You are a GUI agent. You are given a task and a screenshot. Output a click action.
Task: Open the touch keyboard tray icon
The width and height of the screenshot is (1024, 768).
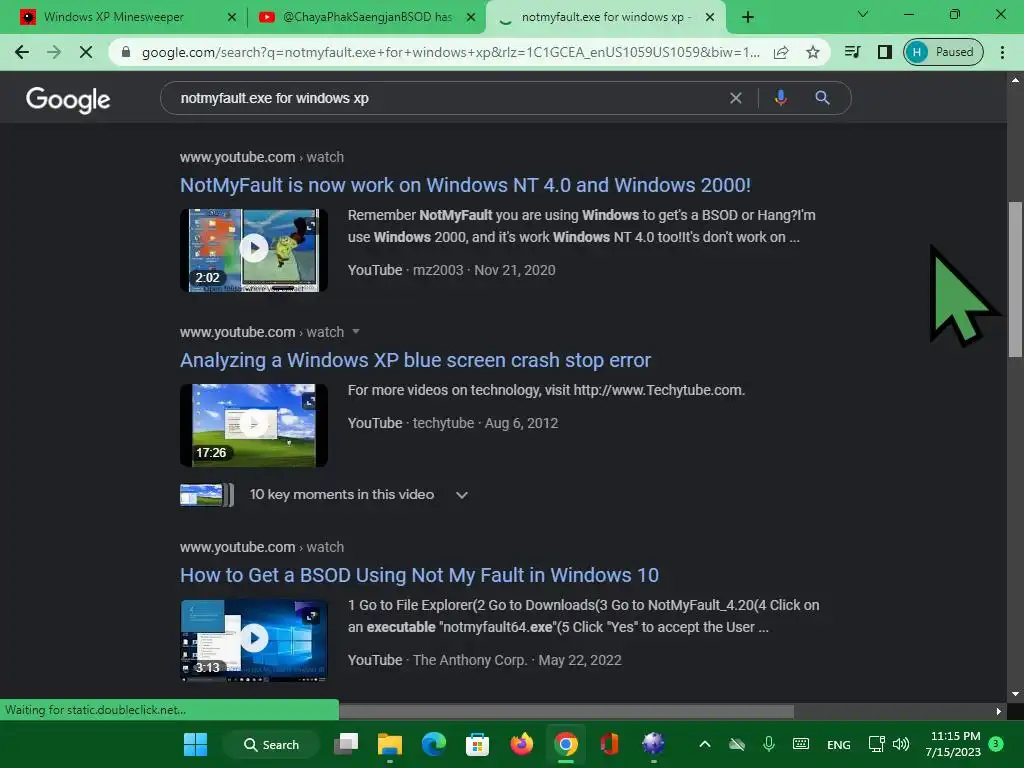pyautogui.click(x=801, y=744)
